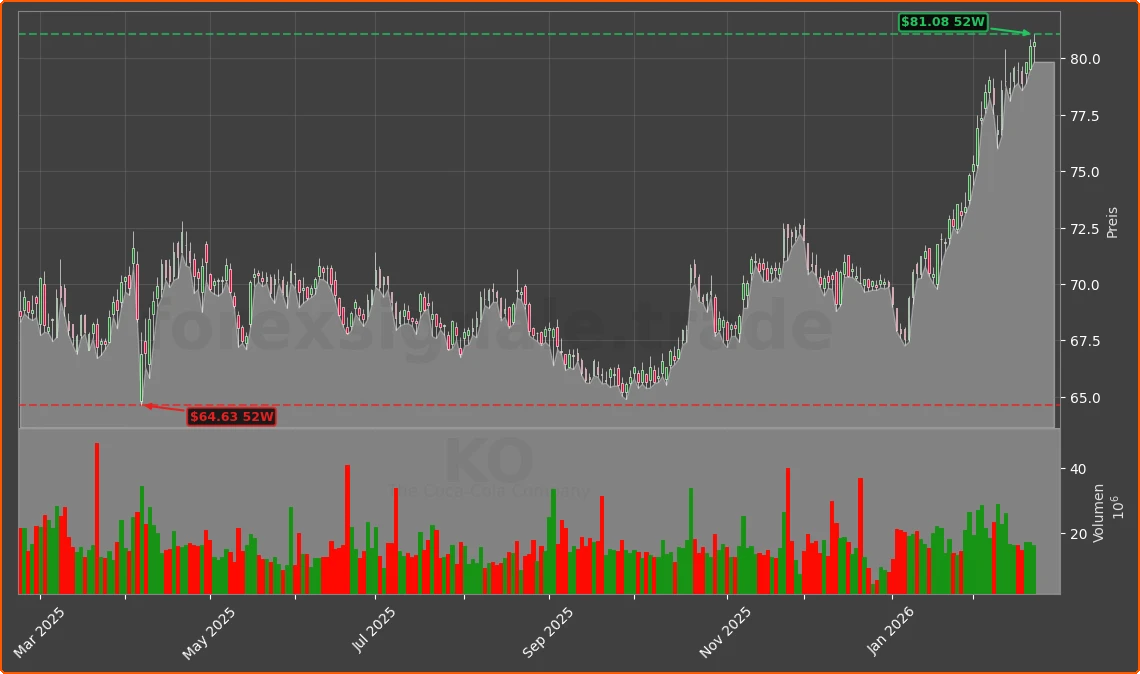The image size is (1140, 674).
Task: Click the $64.63 52W low label
Action: point(232,418)
